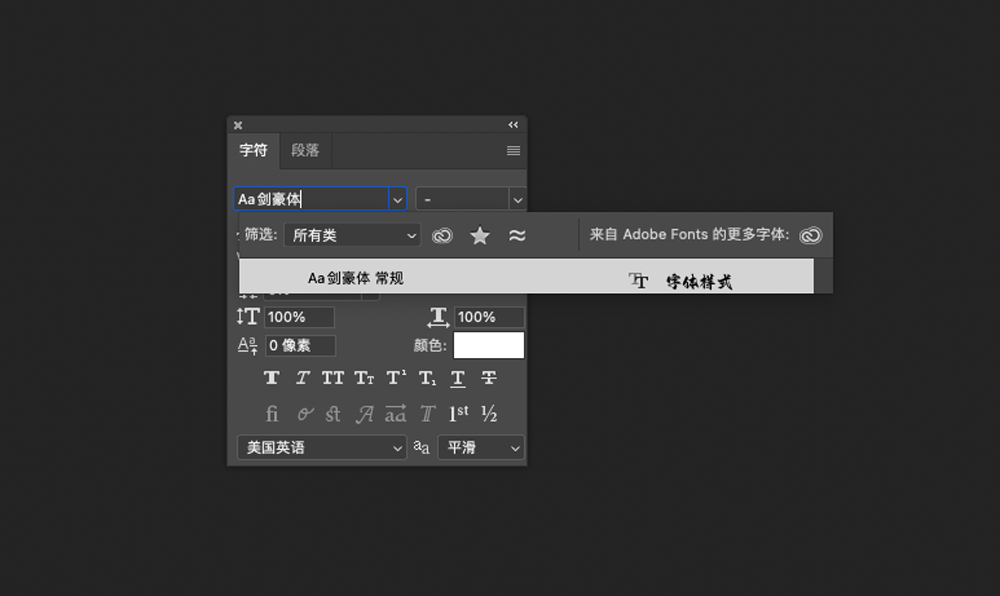Switch to the 字符 tab
Image resolution: width=1000 pixels, height=596 pixels.
pos(253,150)
